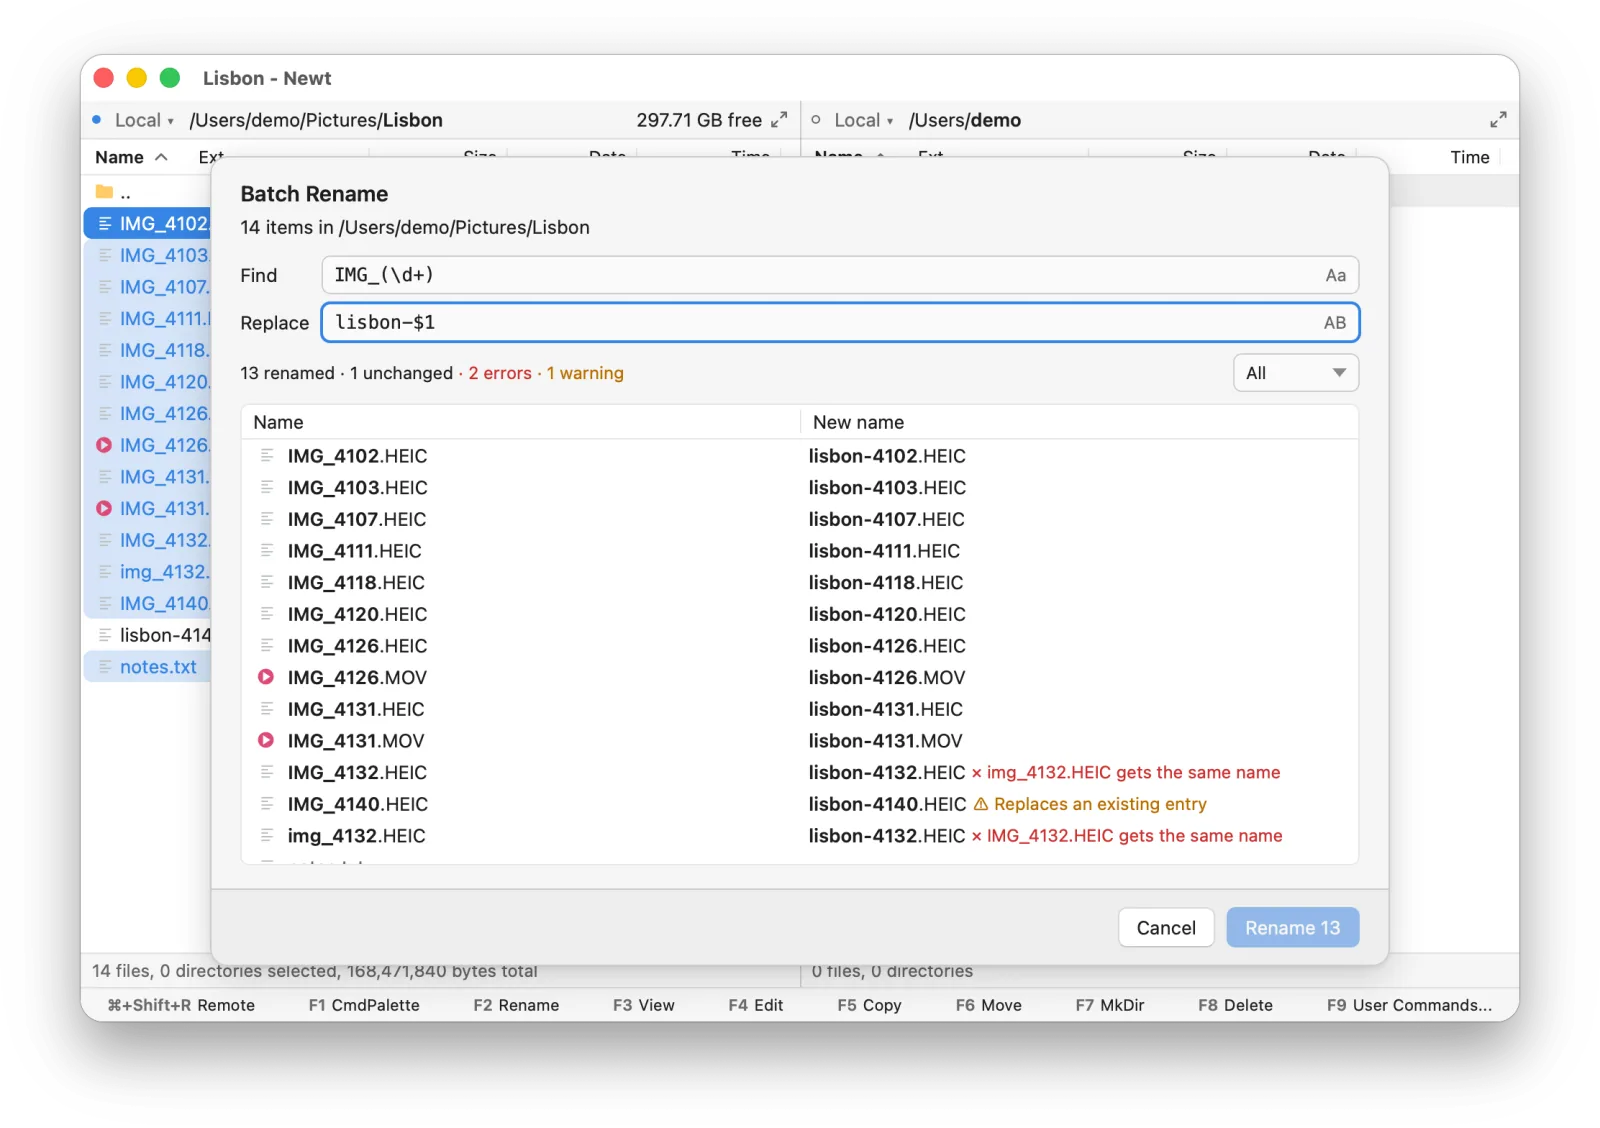Expand left pane with the arrows icon
Viewport: 1600px width, 1128px height.
(x=779, y=120)
